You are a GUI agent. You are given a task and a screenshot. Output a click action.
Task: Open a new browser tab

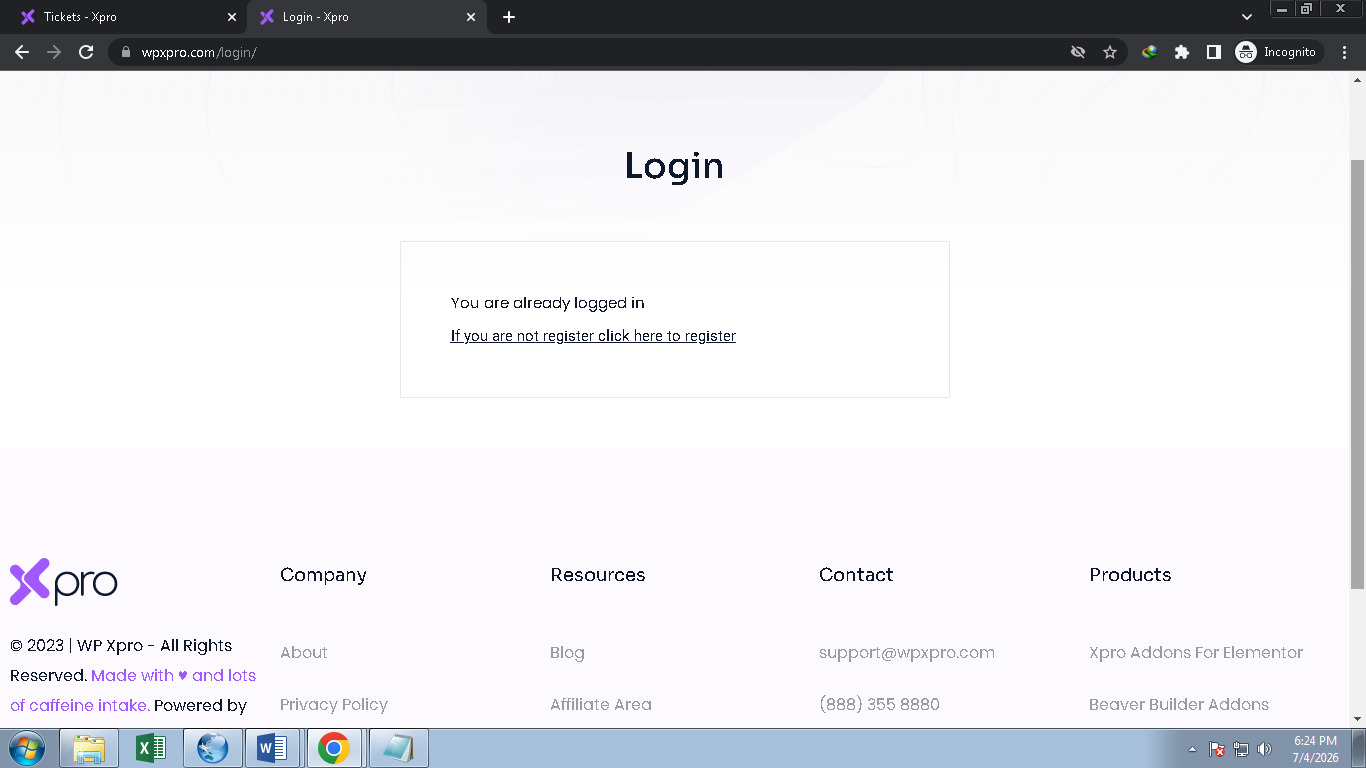coord(509,17)
